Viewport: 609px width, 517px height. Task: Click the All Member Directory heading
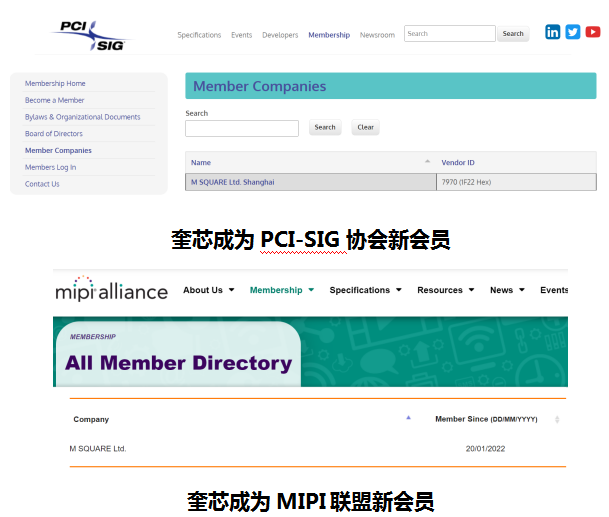(178, 363)
